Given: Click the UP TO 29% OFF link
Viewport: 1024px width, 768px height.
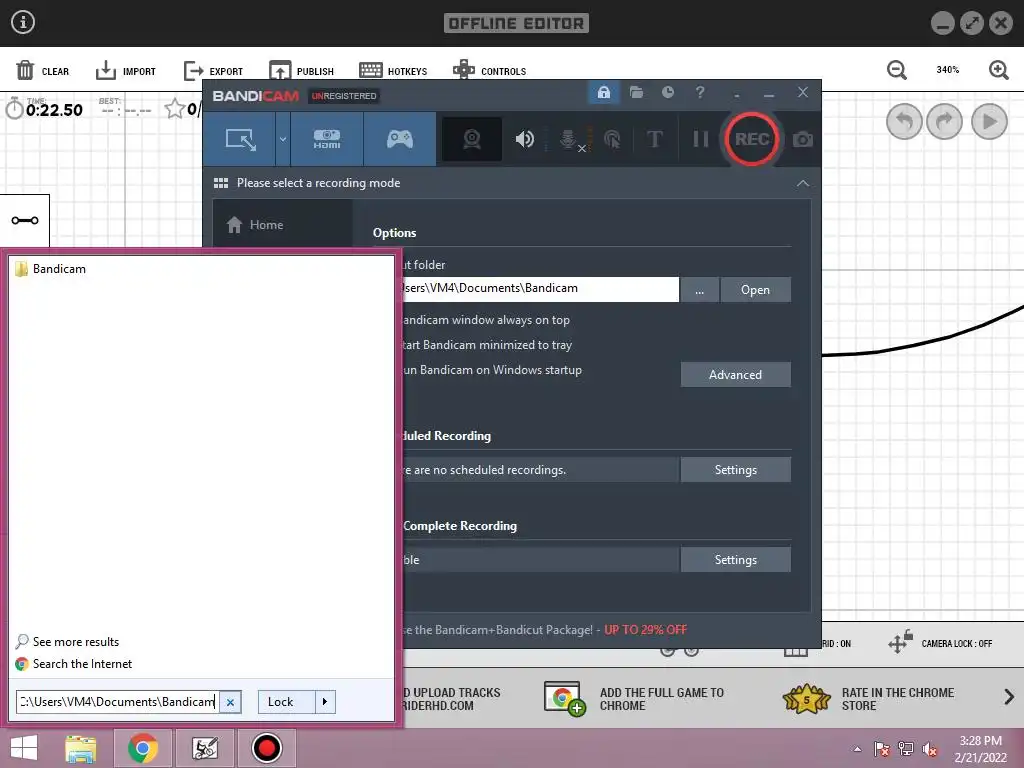Looking at the screenshot, I should 645,630.
